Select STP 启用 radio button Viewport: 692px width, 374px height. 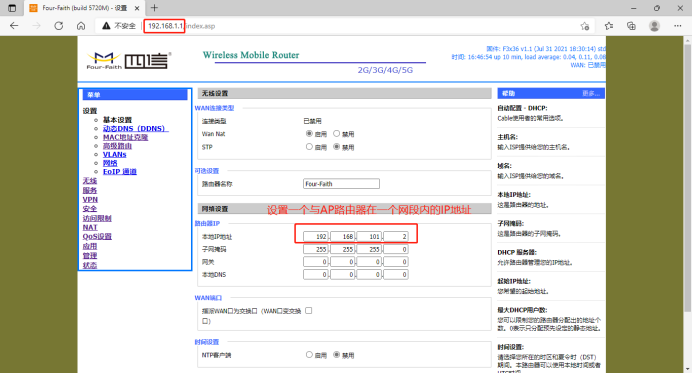[309, 147]
